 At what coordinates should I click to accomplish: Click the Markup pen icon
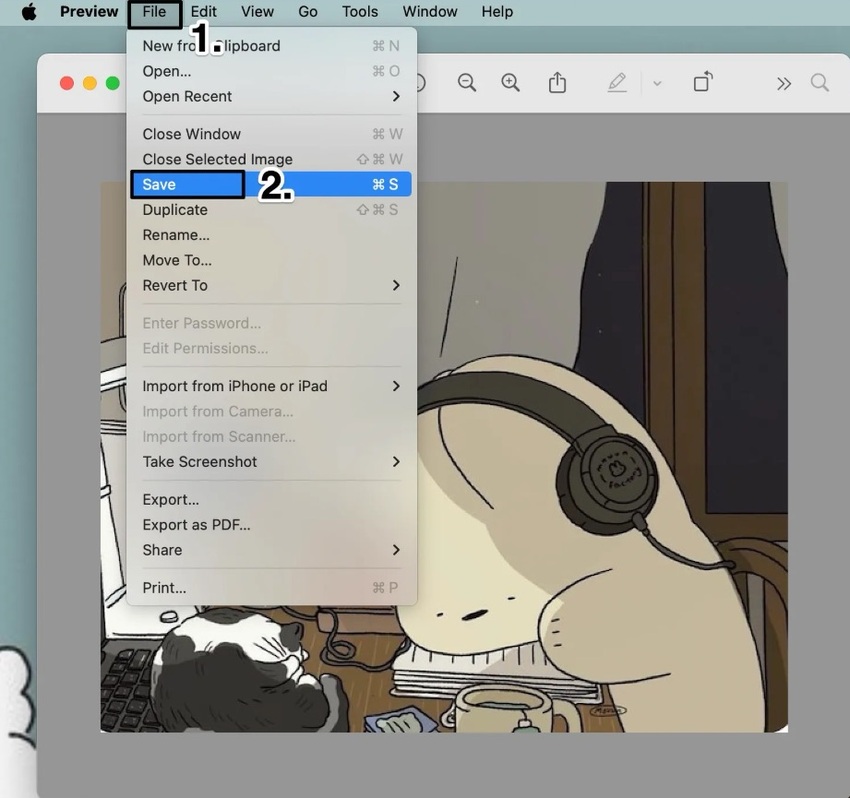pos(617,83)
